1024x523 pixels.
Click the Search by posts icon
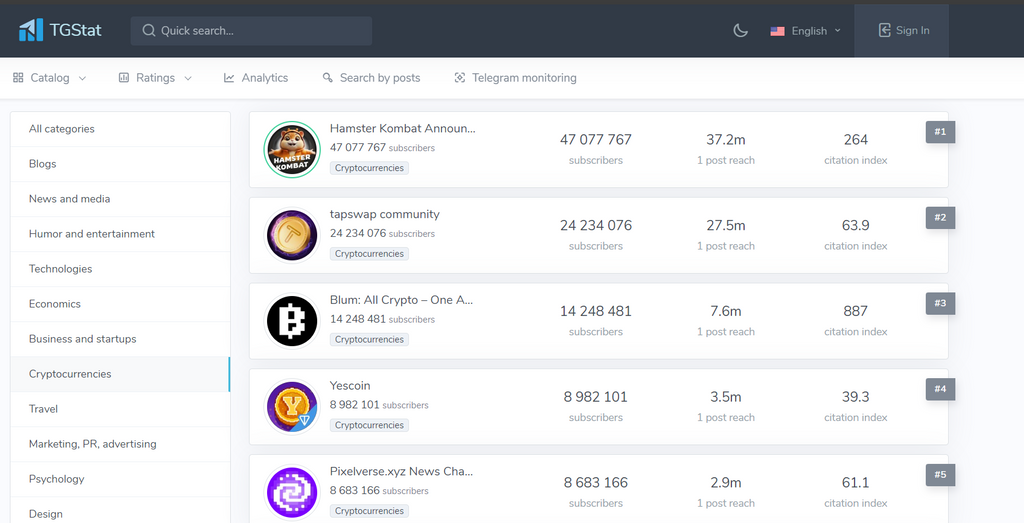point(328,78)
